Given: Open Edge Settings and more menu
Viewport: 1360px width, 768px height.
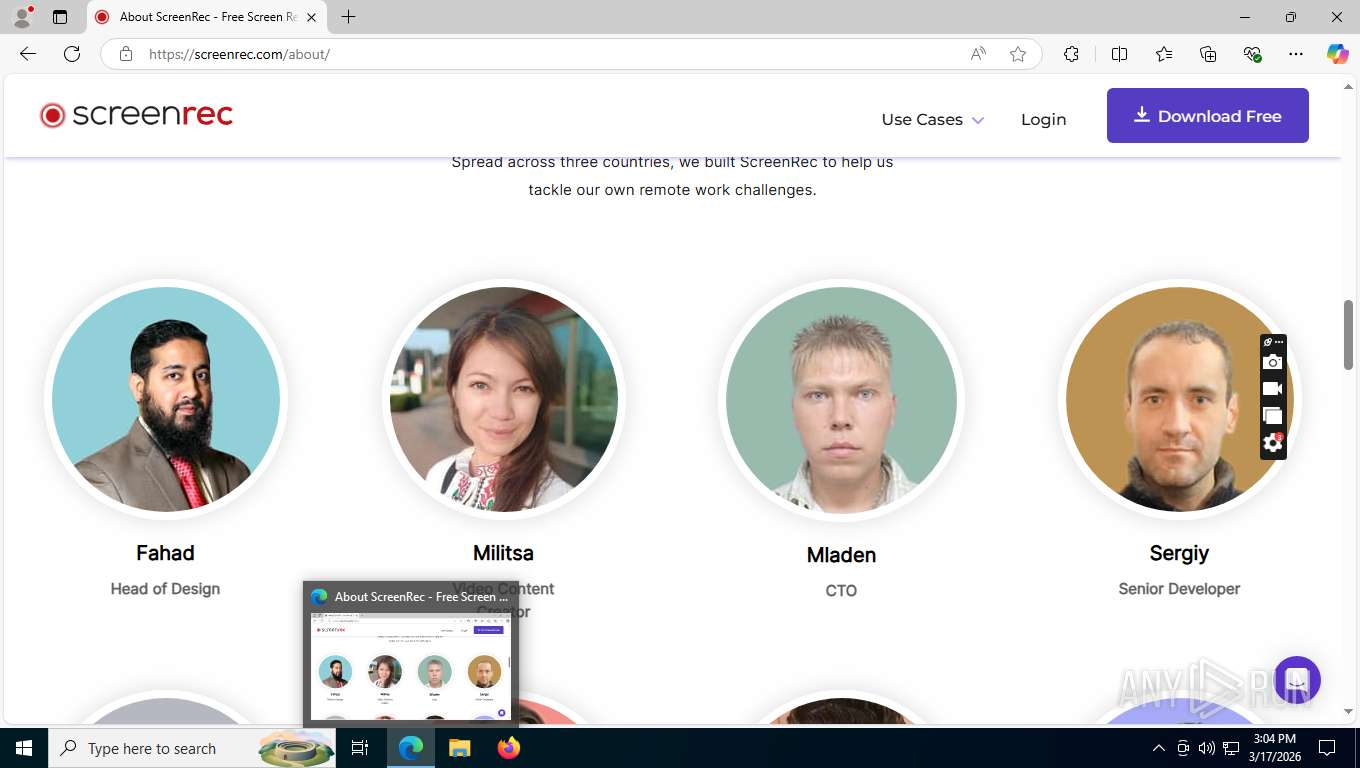Looking at the screenshot, I should [1296, 54].
